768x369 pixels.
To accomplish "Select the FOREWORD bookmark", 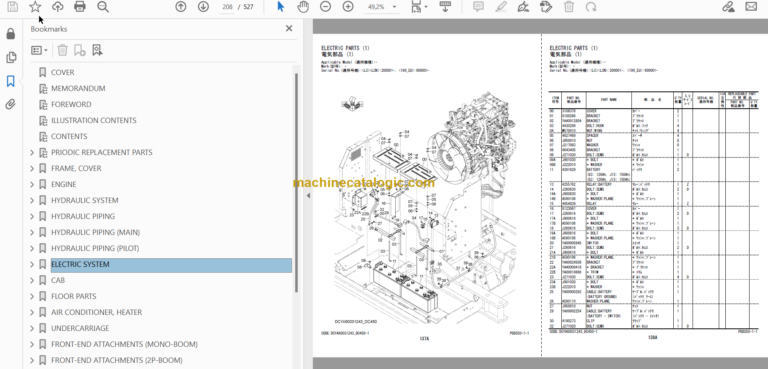I will point(71,104).
